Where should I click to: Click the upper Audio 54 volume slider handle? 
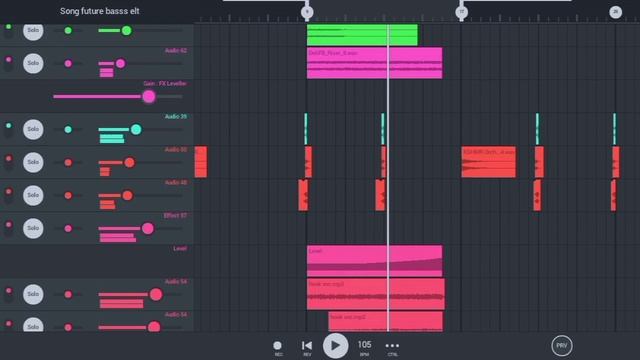tap(156, 294)
